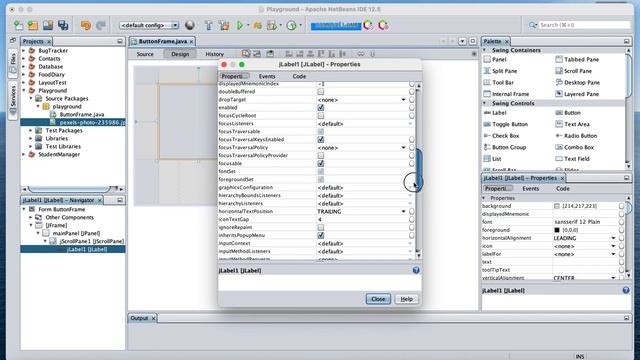Click the Search input field
Screen dimensions: 640x360
coord(584,25)
